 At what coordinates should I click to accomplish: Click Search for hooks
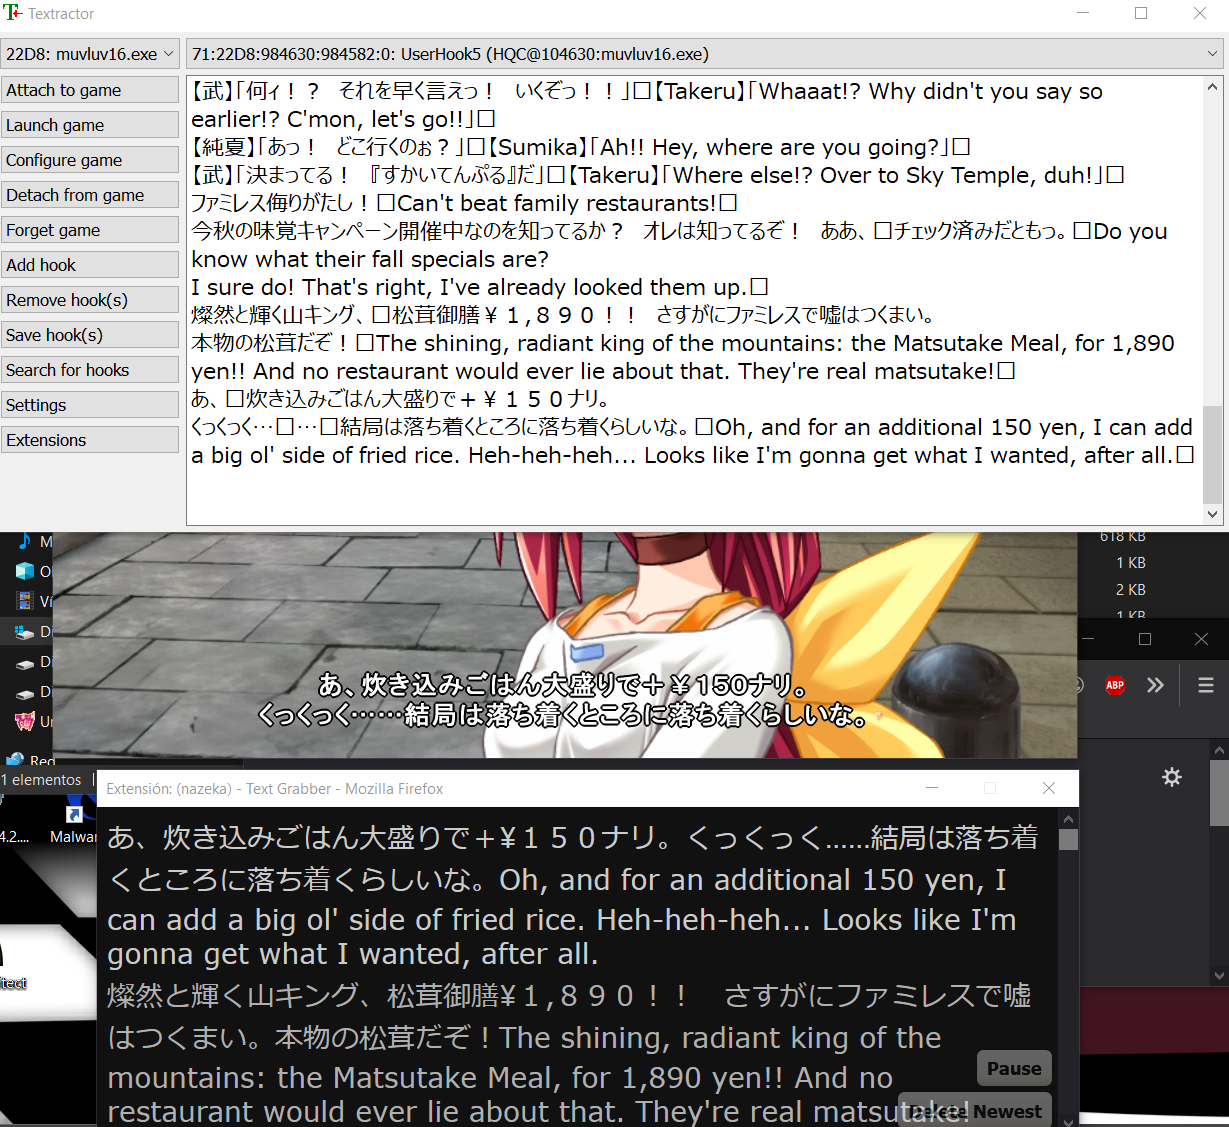(x=90, y=369)
